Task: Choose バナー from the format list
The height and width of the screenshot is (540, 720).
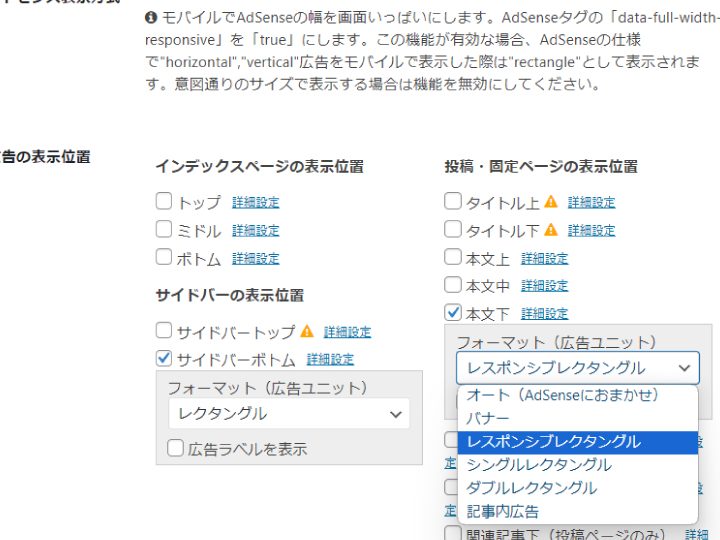Action: [578, 418]
